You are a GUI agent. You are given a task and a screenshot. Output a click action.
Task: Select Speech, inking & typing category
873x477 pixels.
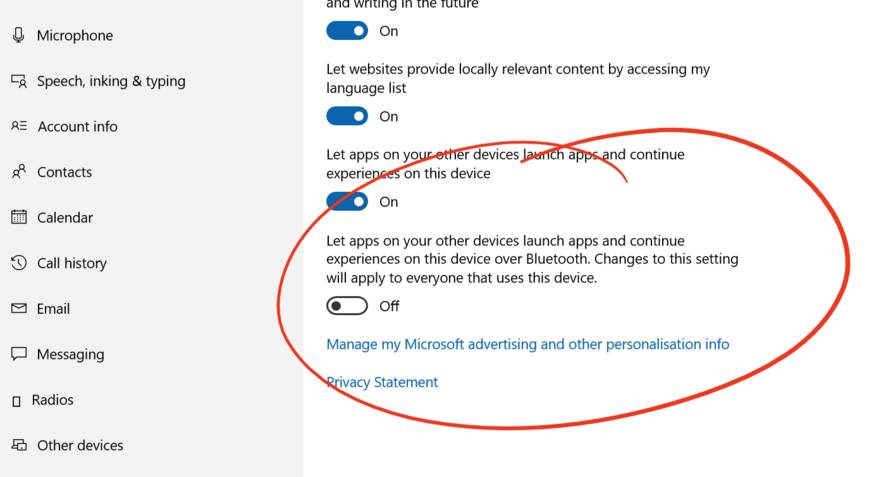[x=98, y=81]
